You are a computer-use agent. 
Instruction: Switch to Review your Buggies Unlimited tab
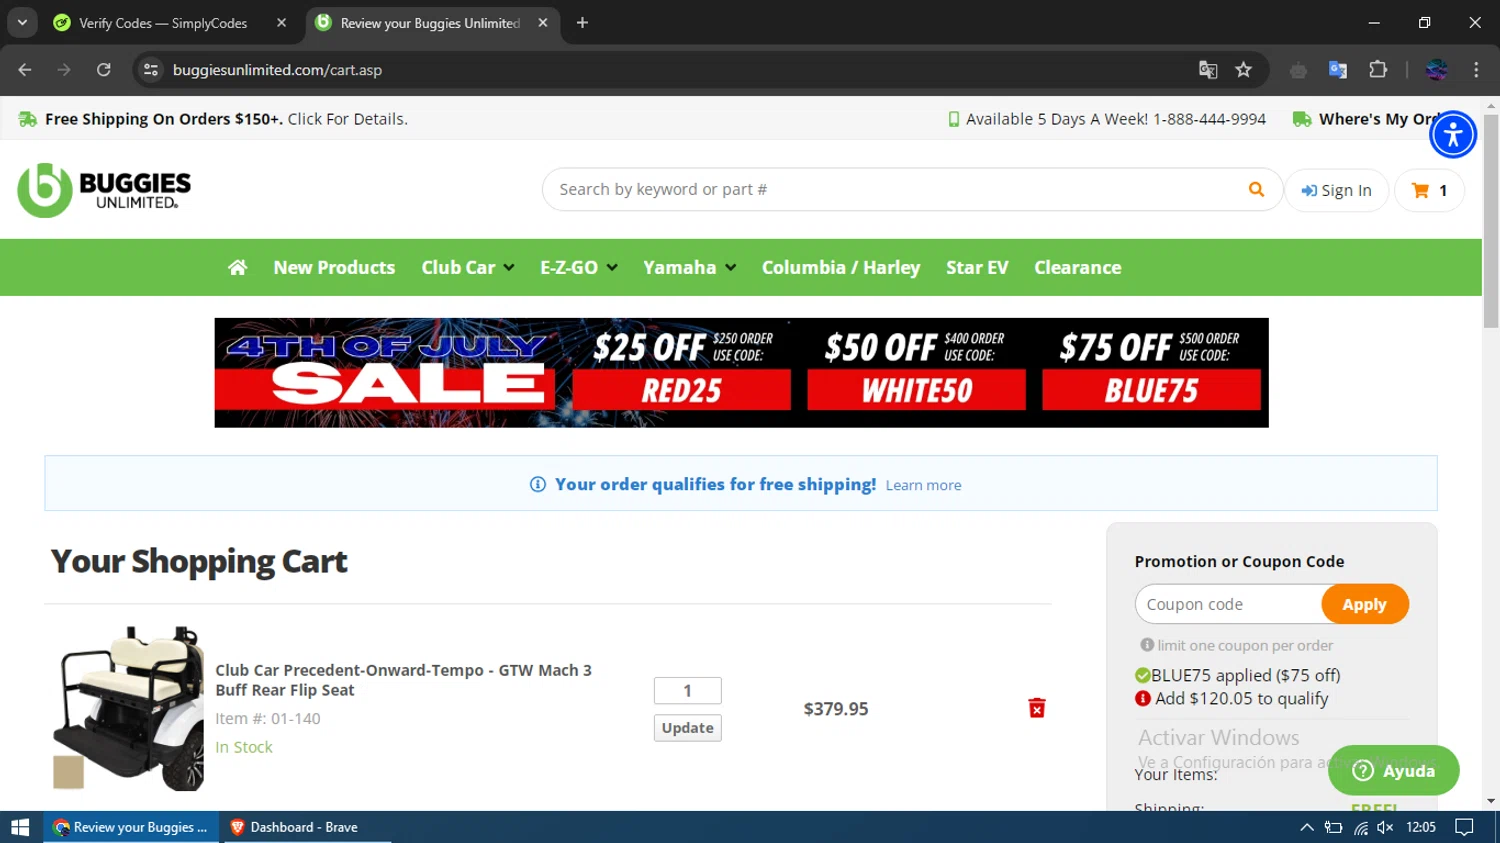coord(430,23)
